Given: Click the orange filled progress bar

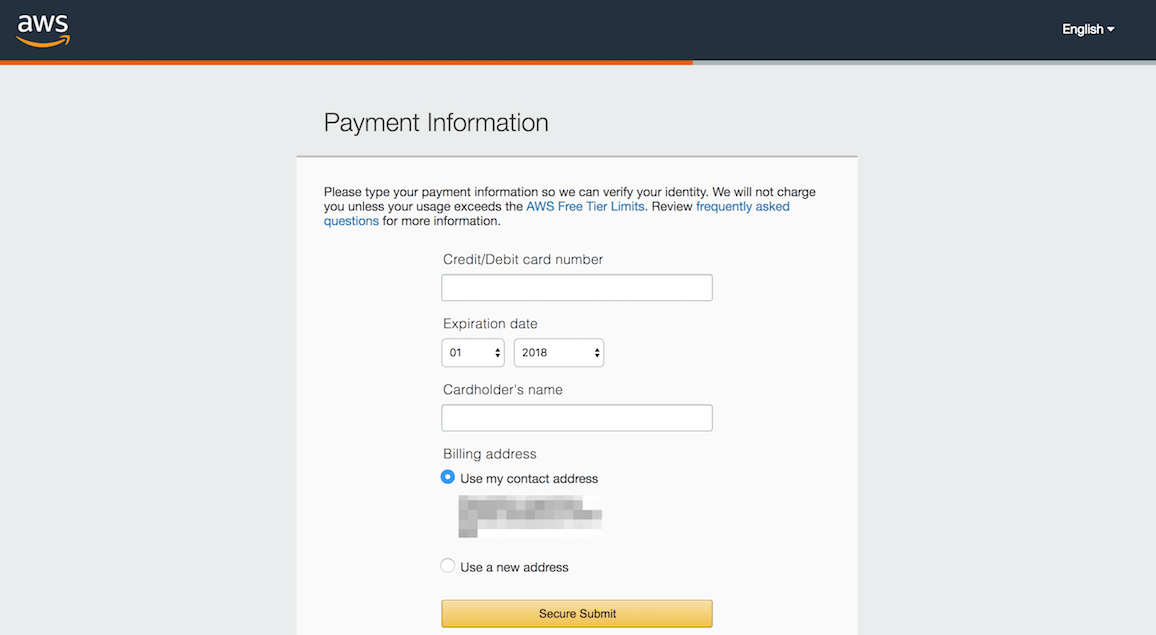Looking at the screenshot, I should coord(346,62).
